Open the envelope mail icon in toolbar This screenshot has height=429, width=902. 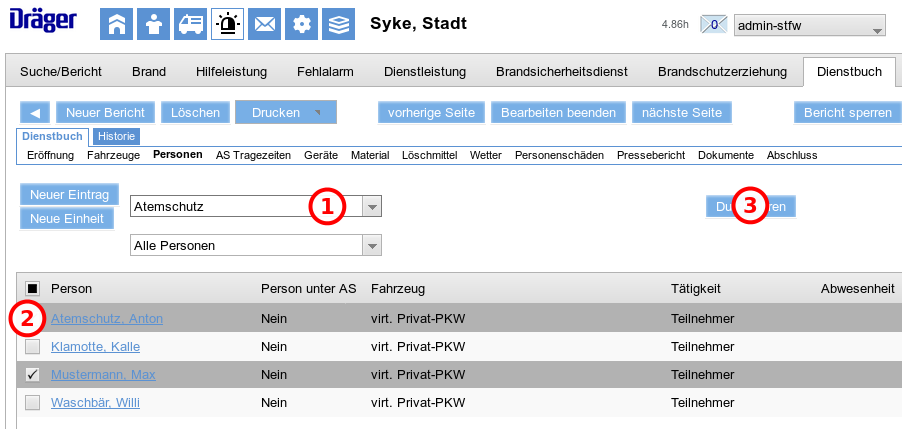(x=264, y=24)
